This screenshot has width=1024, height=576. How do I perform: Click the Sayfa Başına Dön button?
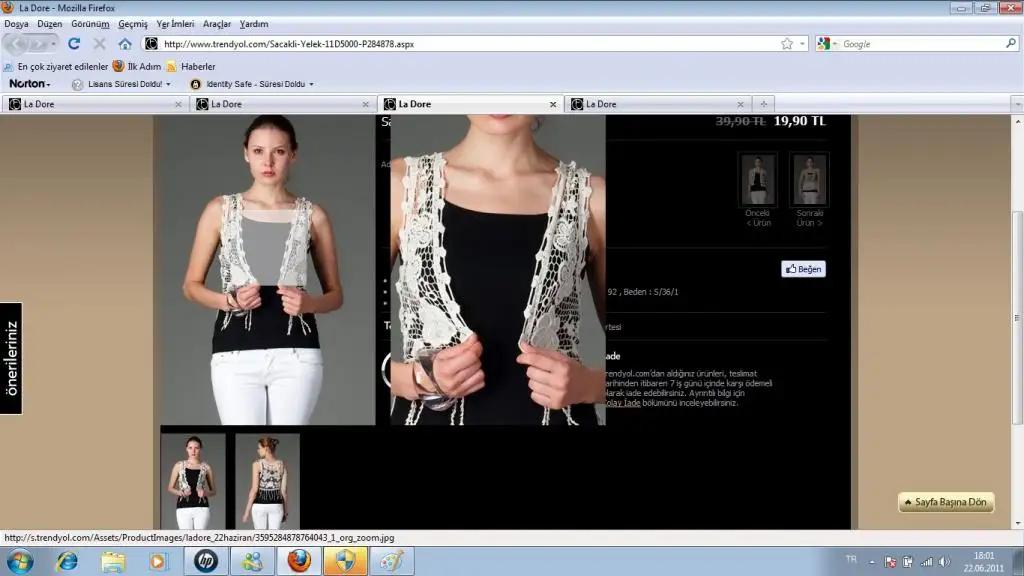click(x=945, y=502)
